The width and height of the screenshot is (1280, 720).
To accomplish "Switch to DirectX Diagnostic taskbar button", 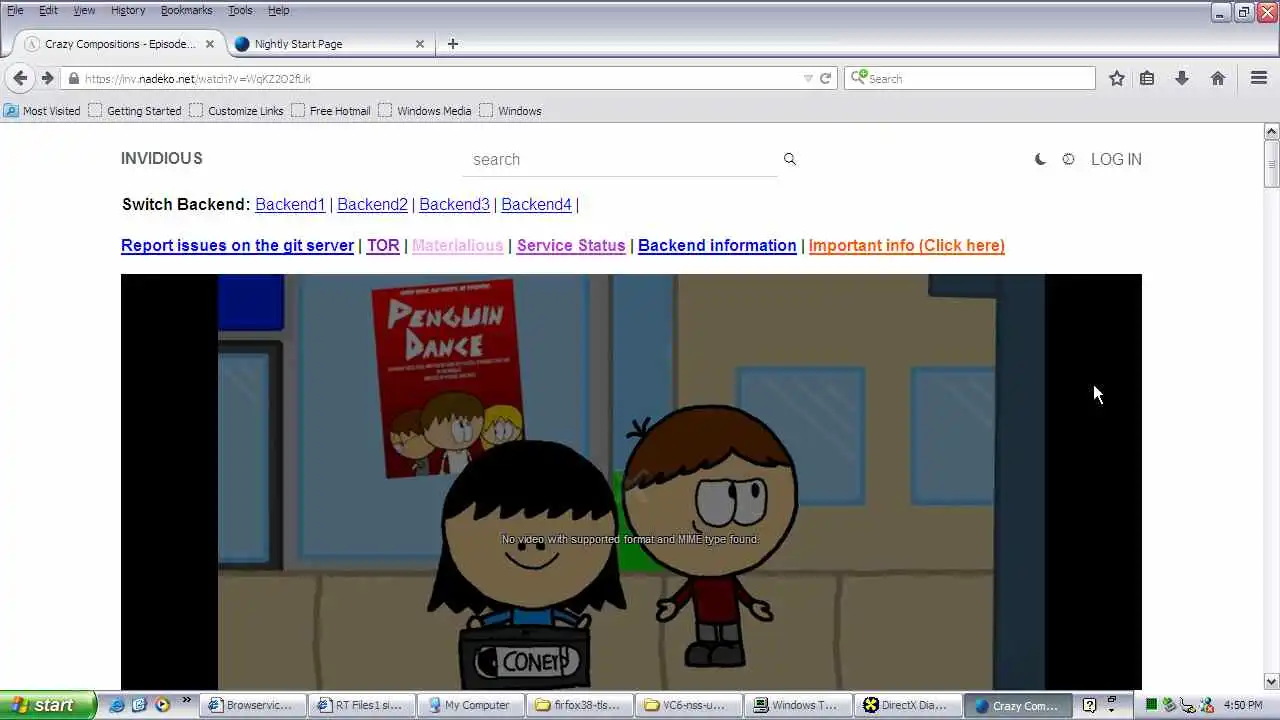I will tap(908, 705).
